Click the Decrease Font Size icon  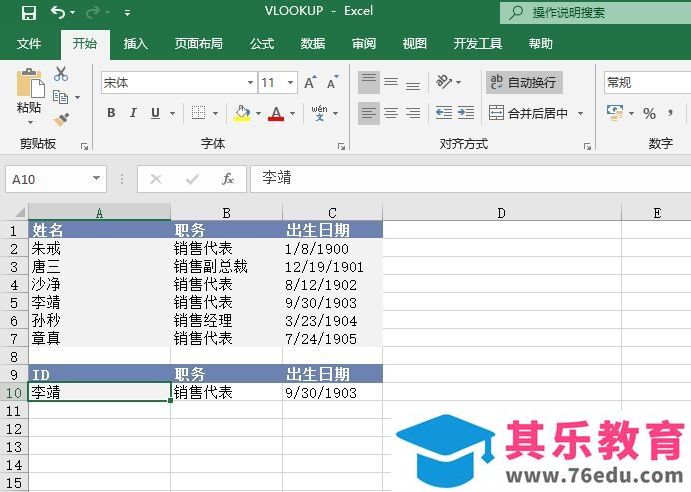(x=333, y=82)
